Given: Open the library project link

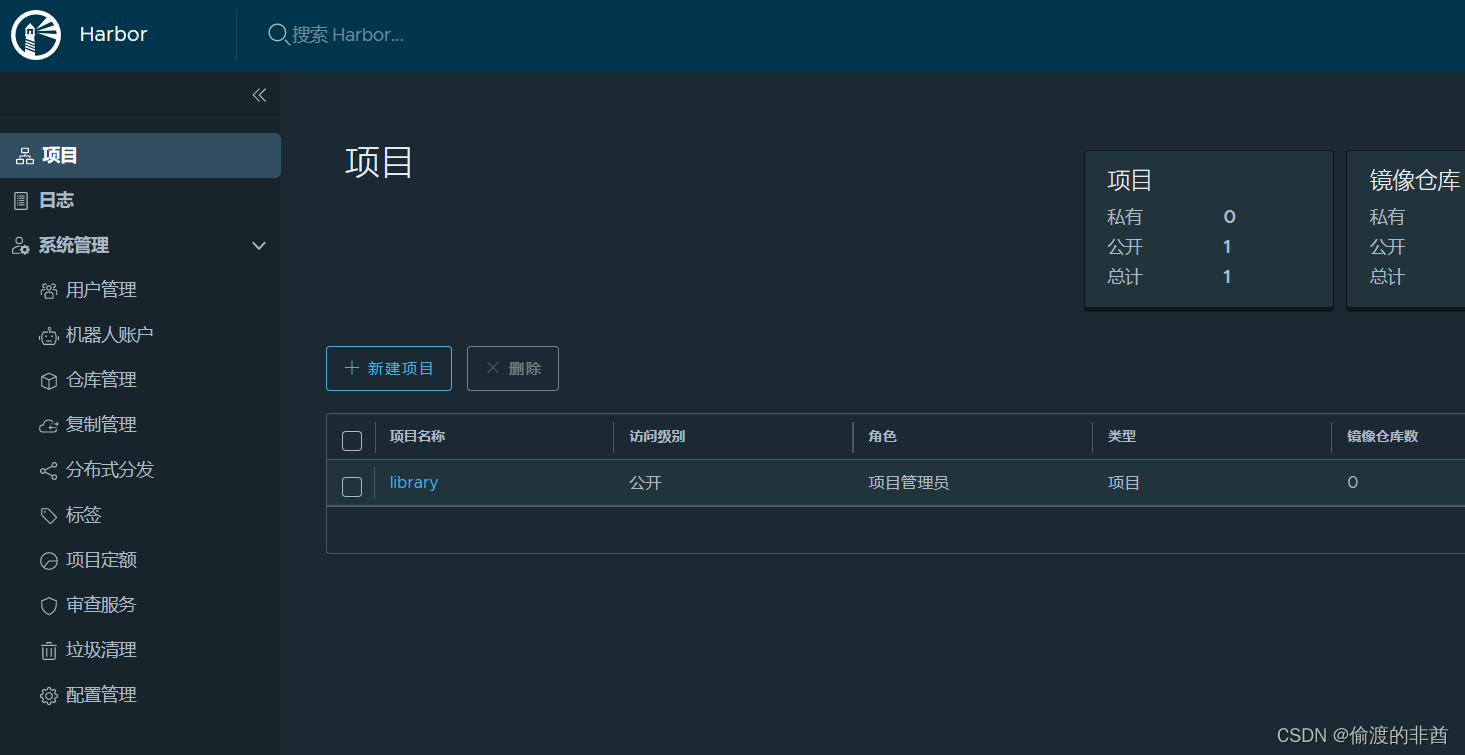Looking at the screenshot, I should 414,483.
